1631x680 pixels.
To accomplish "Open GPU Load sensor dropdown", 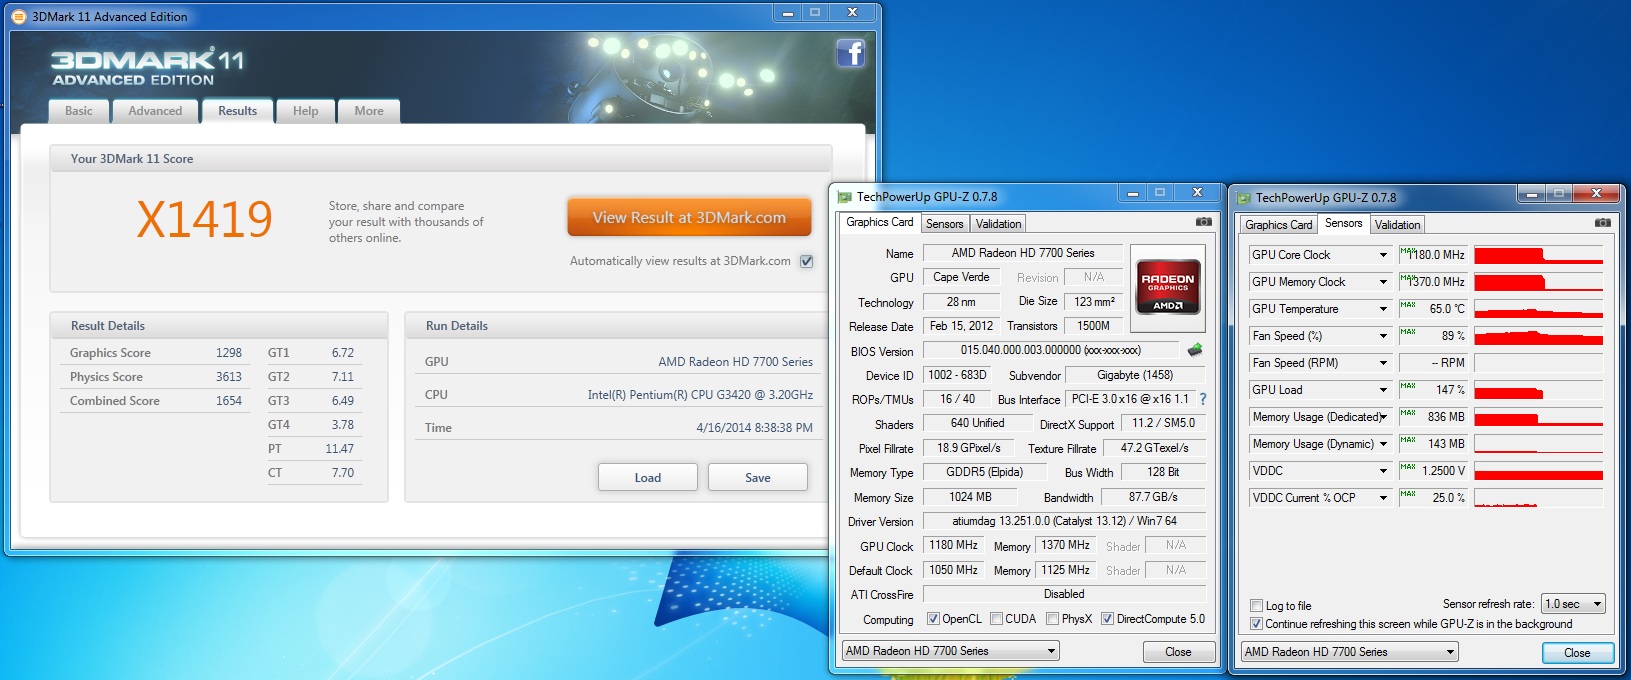I will [x=1384, y=390].
